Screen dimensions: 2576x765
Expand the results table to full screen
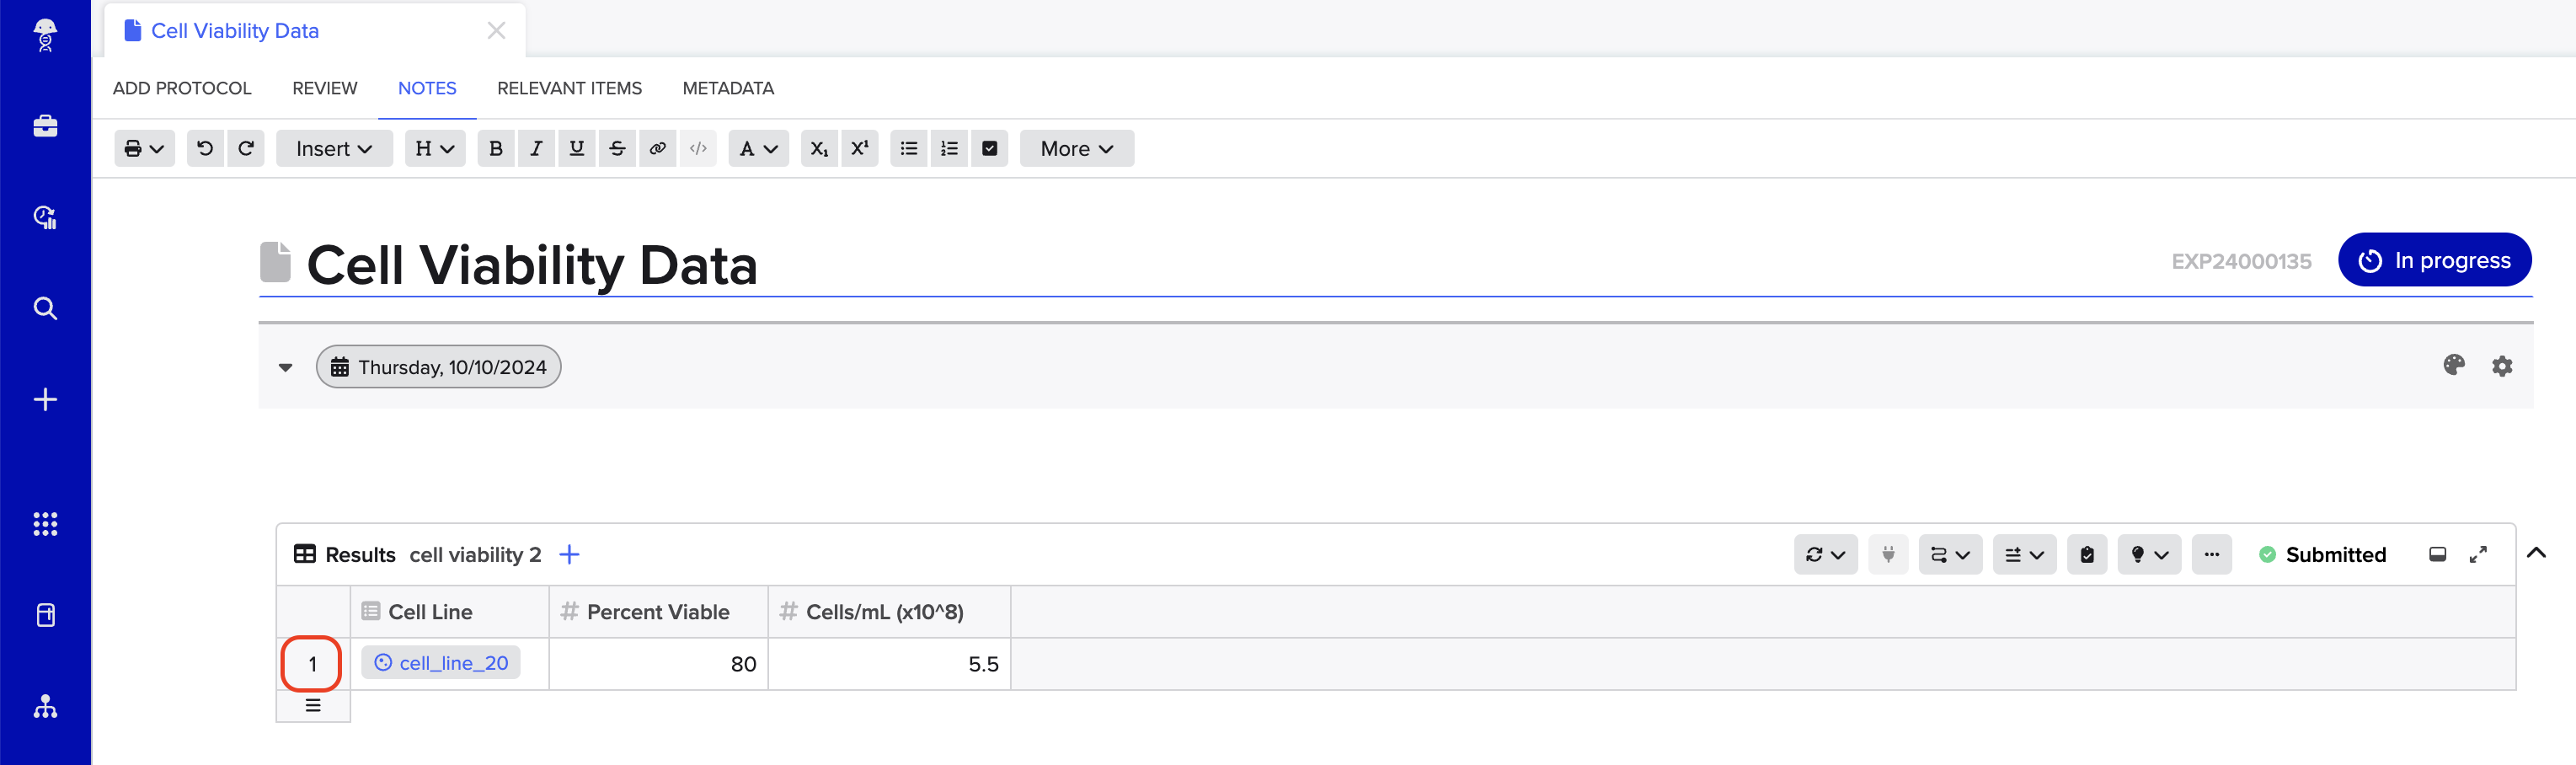(2478, 554)
